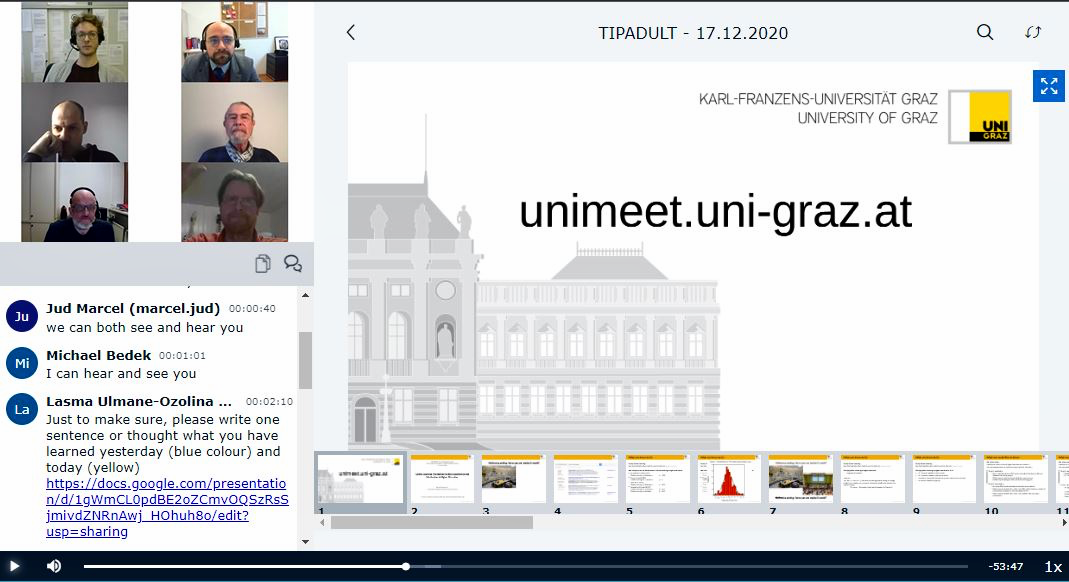Click the chat scroll down arrow
1069x582 pixels.
305,542
